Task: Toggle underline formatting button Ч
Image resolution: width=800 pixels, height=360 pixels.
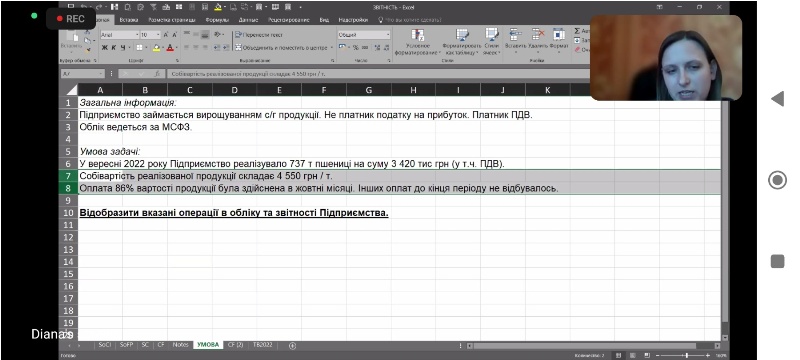Action: [122, 47]
